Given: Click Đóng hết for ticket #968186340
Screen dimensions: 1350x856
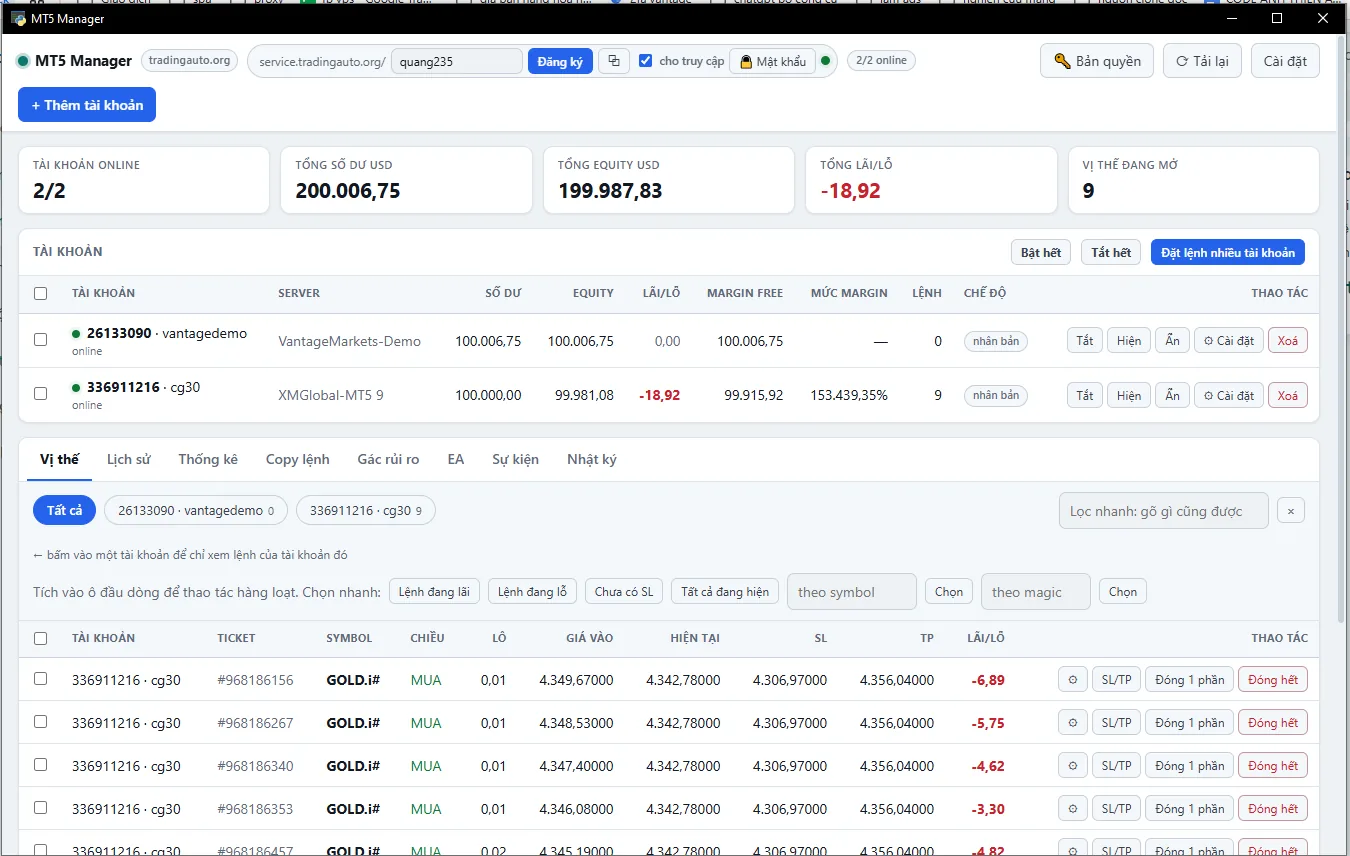Looking at the screenshot, I should [1273, 766].
